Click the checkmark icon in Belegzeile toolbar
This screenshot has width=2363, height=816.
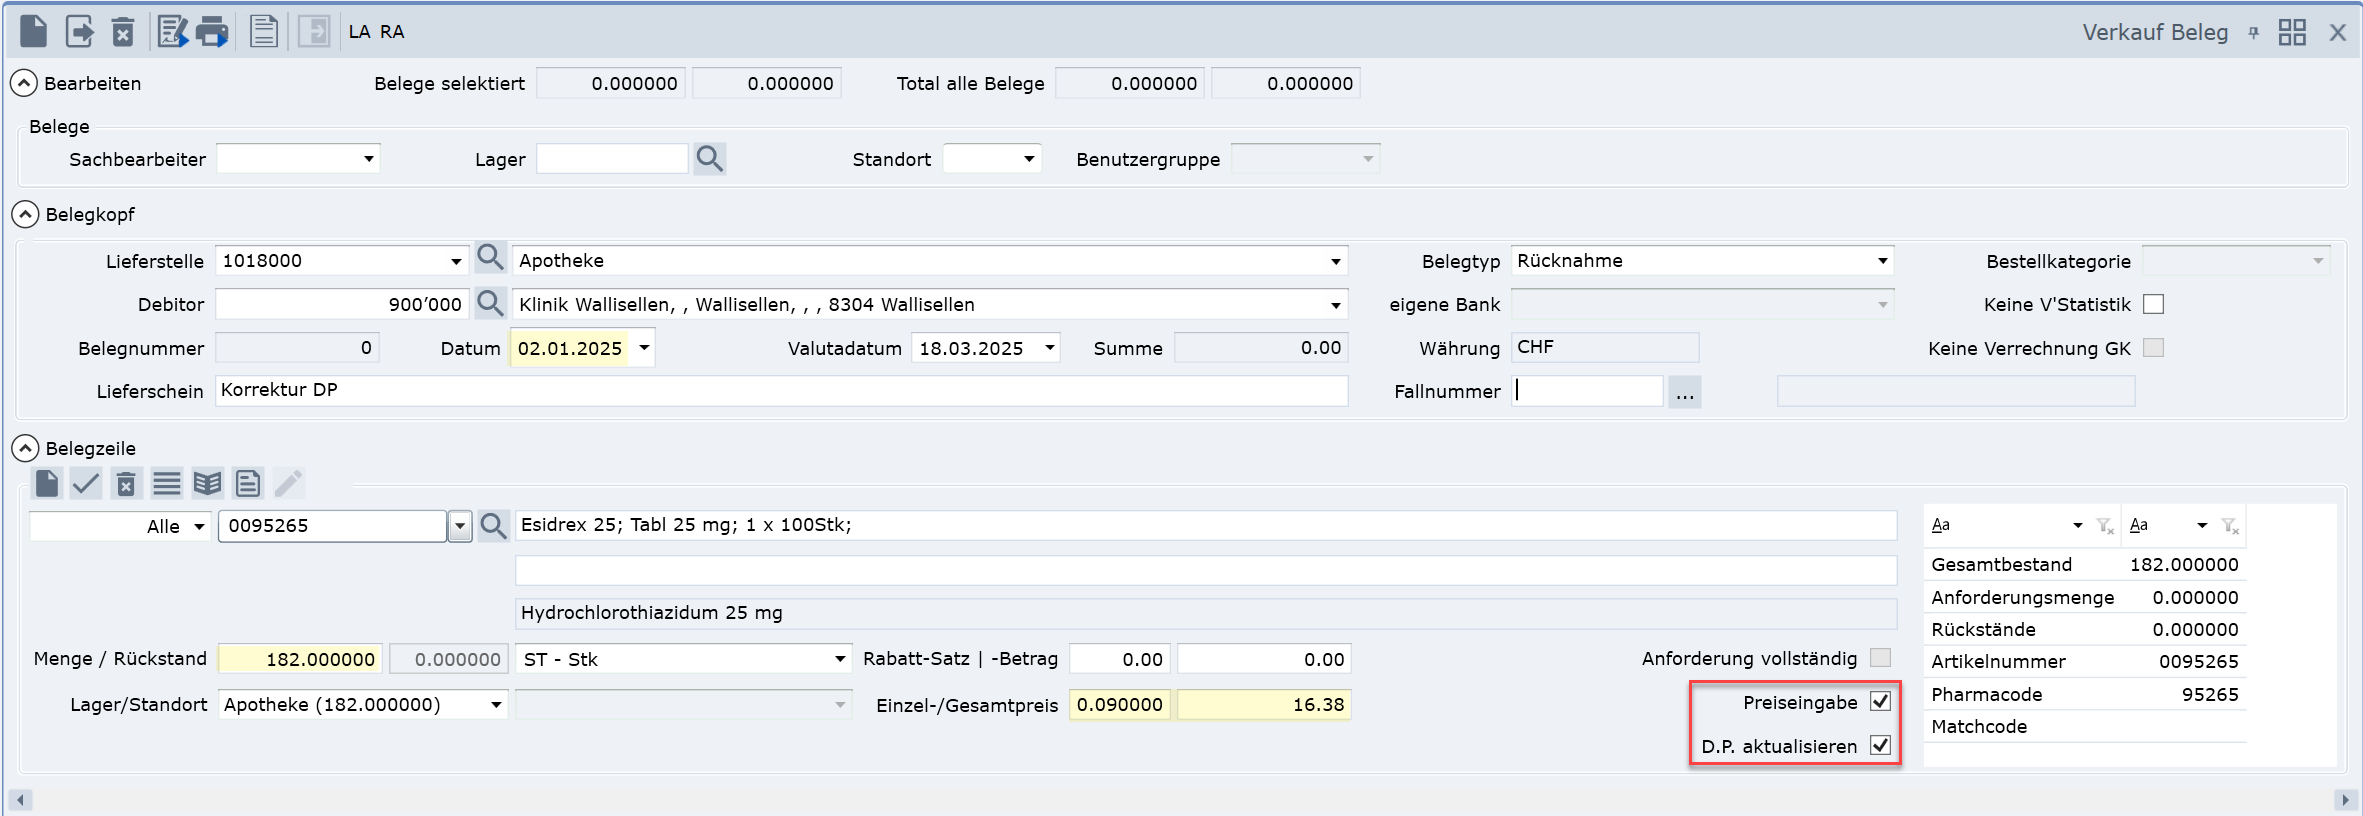tap(86, 484)
